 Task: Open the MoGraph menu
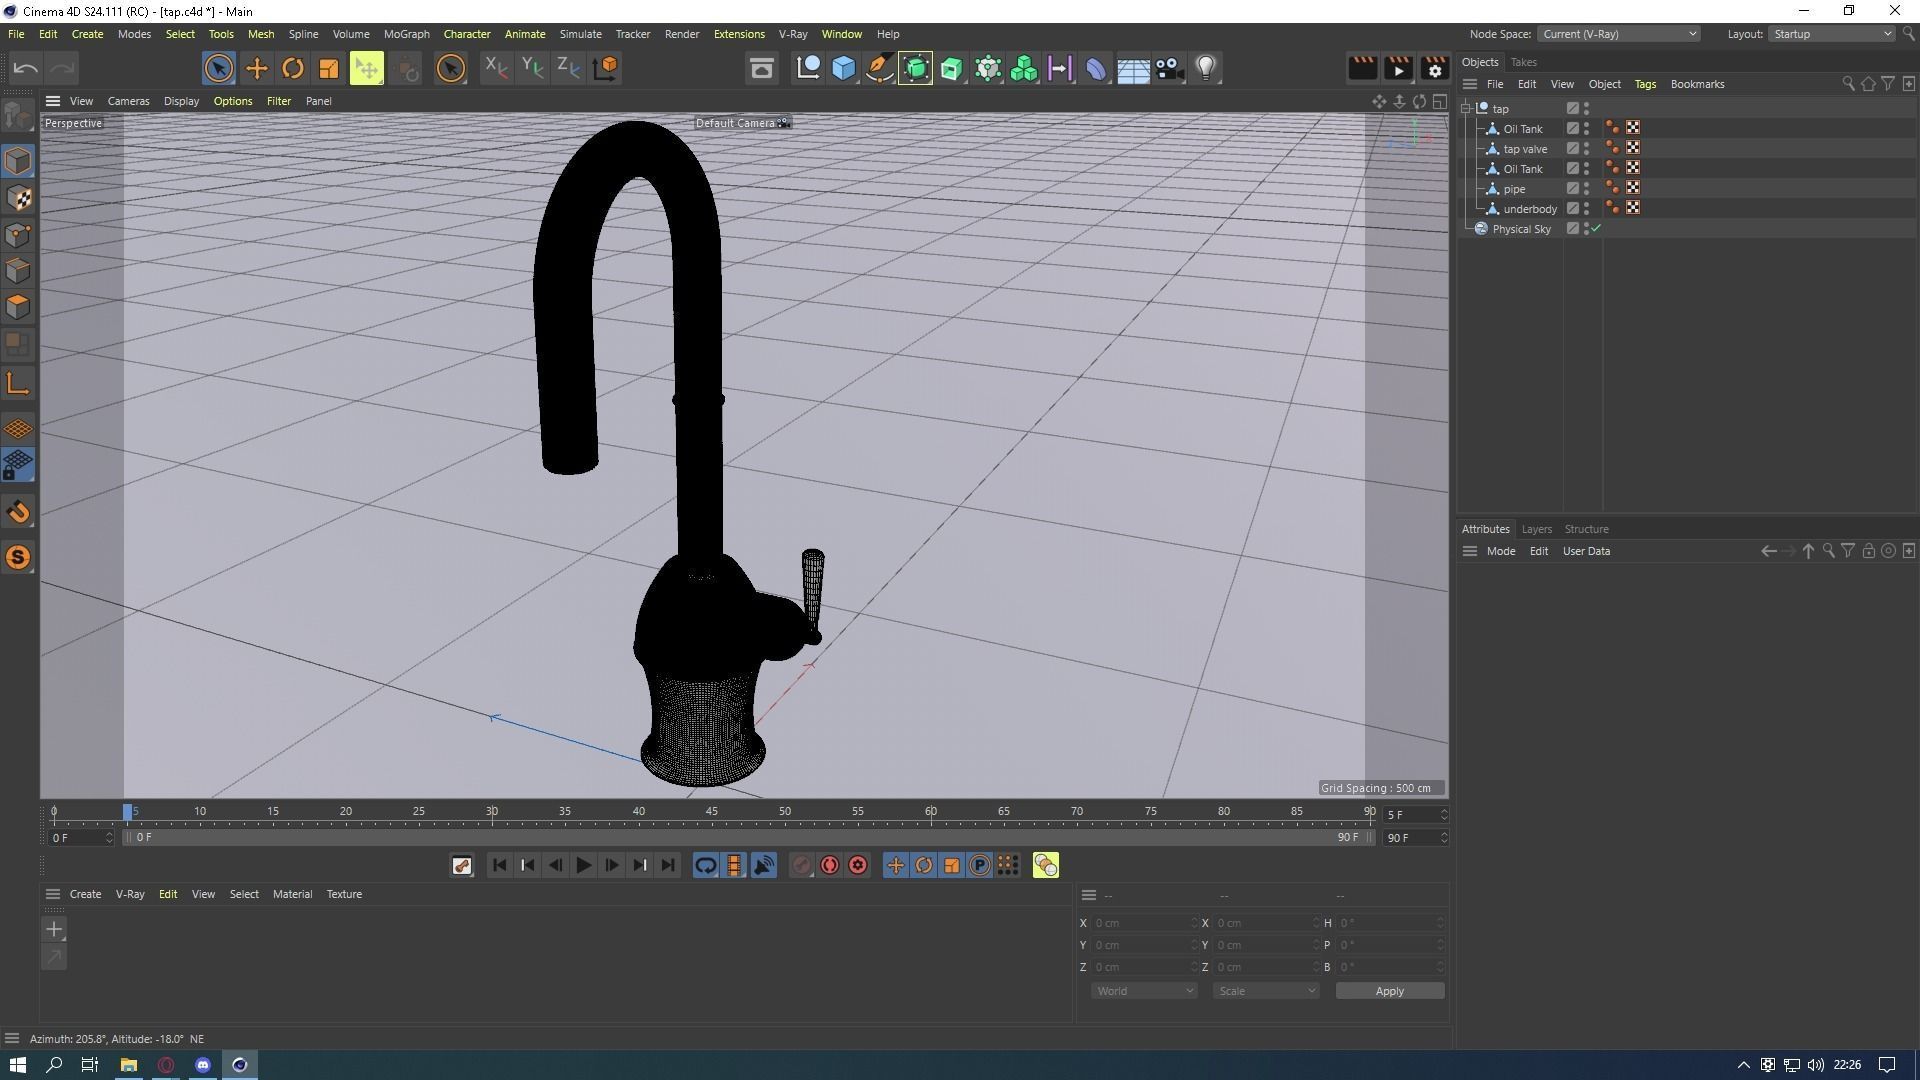tap(406, 33)
